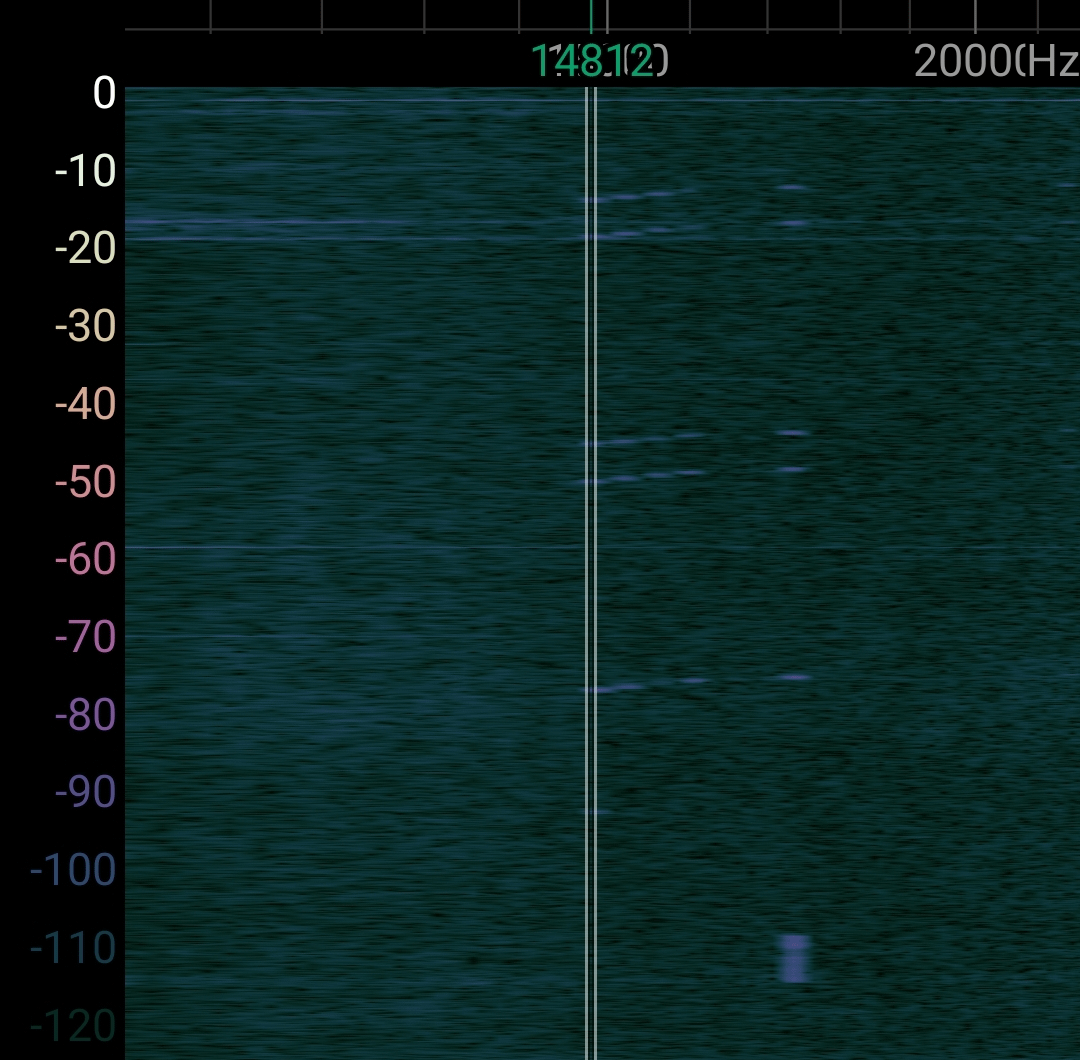Image resolution: width=1080 pixels, height=1060 pixels.
Task: Click the bright purple signal block near -110
Action: [794, 958]
